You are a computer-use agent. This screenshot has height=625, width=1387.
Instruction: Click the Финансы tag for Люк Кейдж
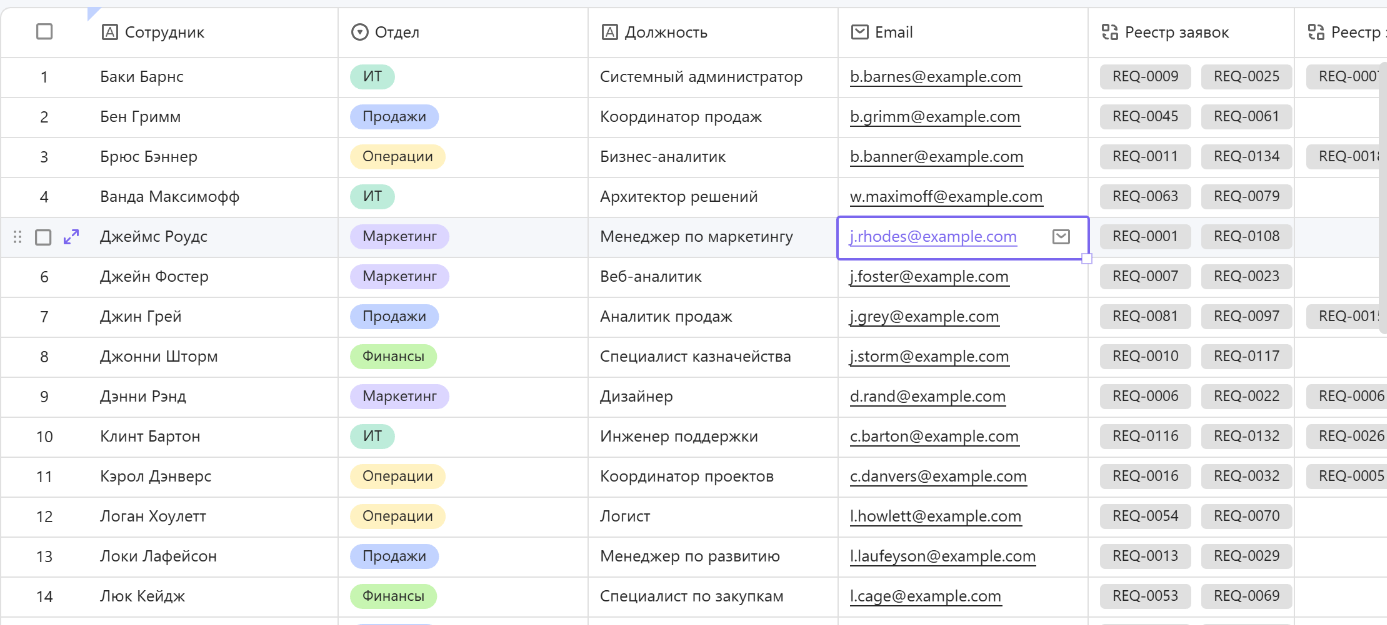[393, 597]
